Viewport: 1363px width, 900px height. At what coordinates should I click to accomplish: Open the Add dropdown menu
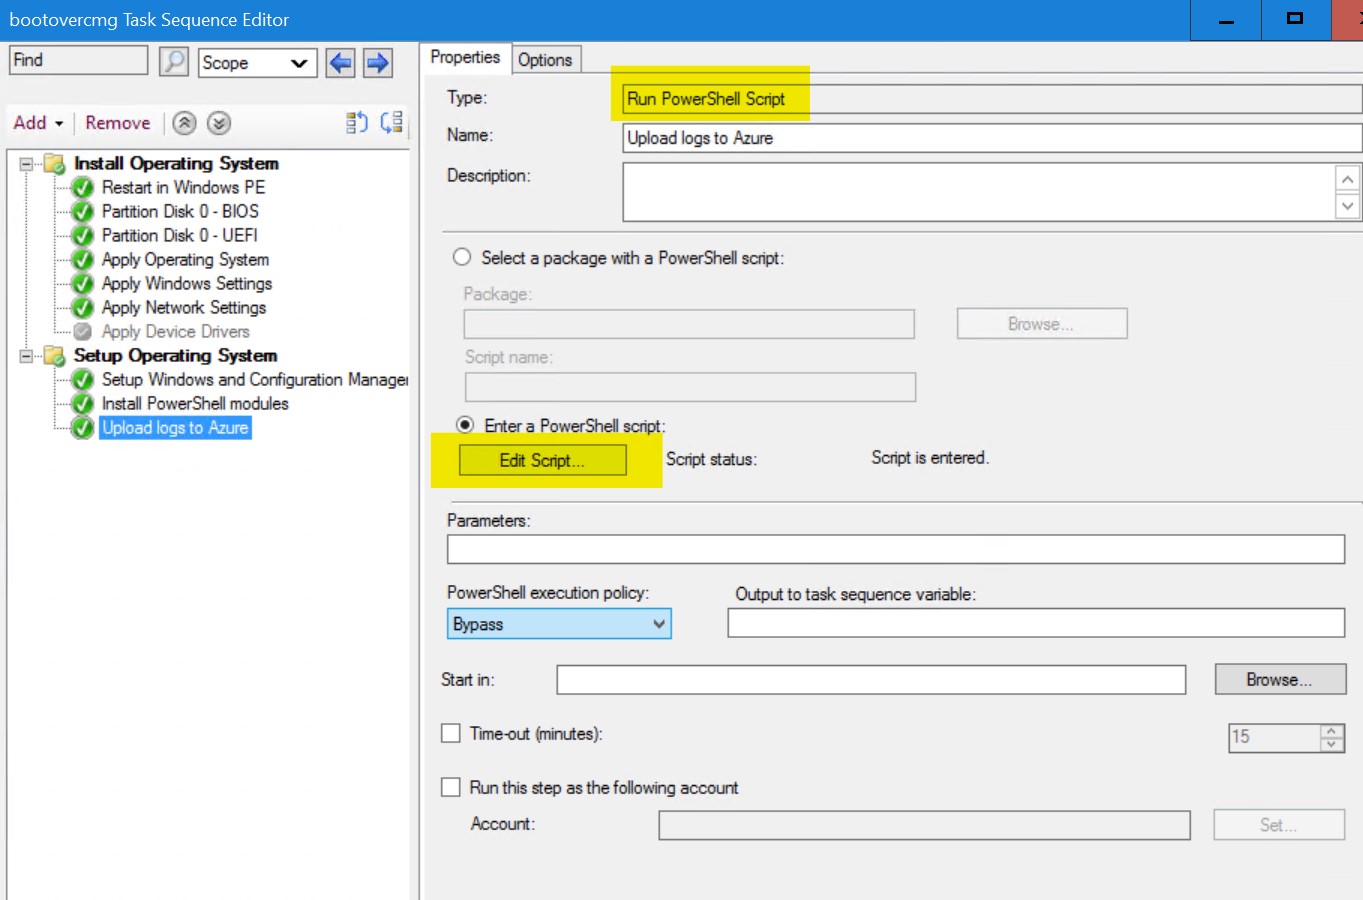click(38, 123)
